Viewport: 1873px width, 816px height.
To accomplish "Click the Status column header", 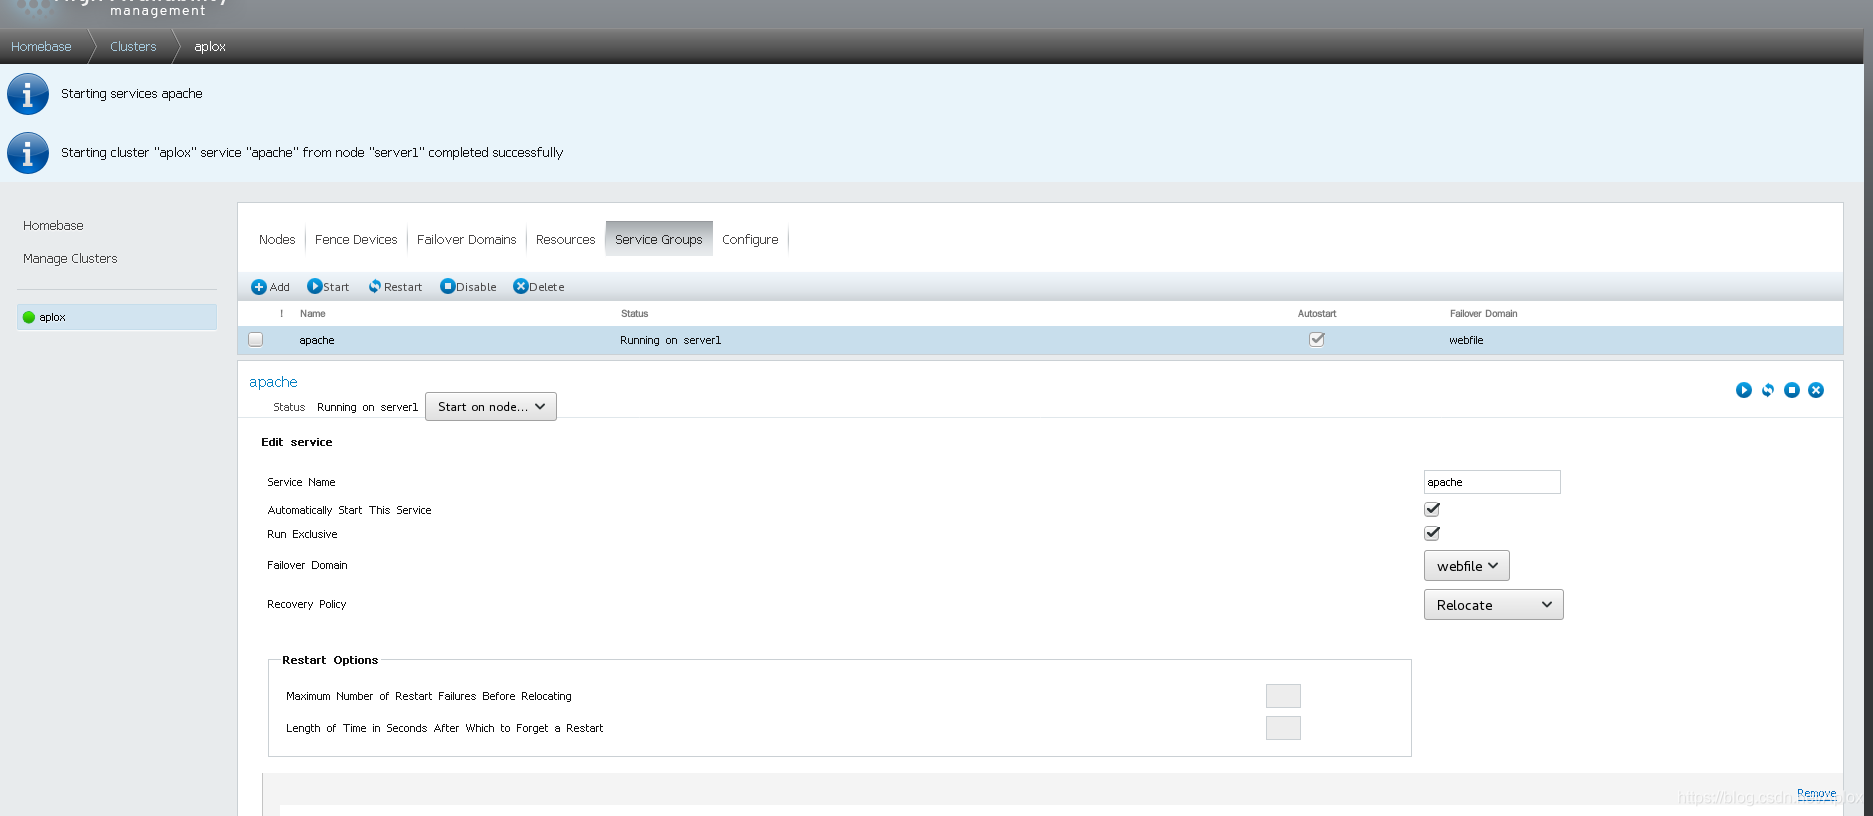I will click(x=635, y=314).
